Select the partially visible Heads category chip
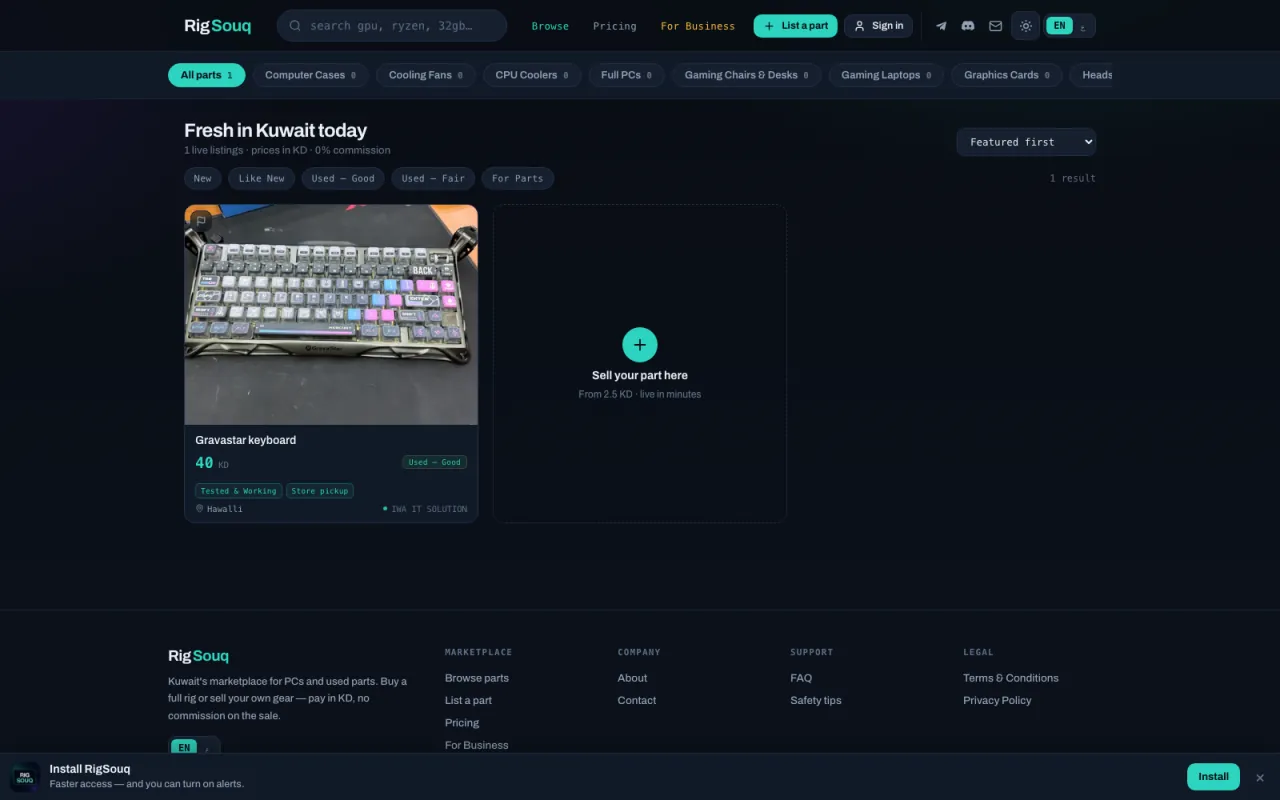 1092,75
